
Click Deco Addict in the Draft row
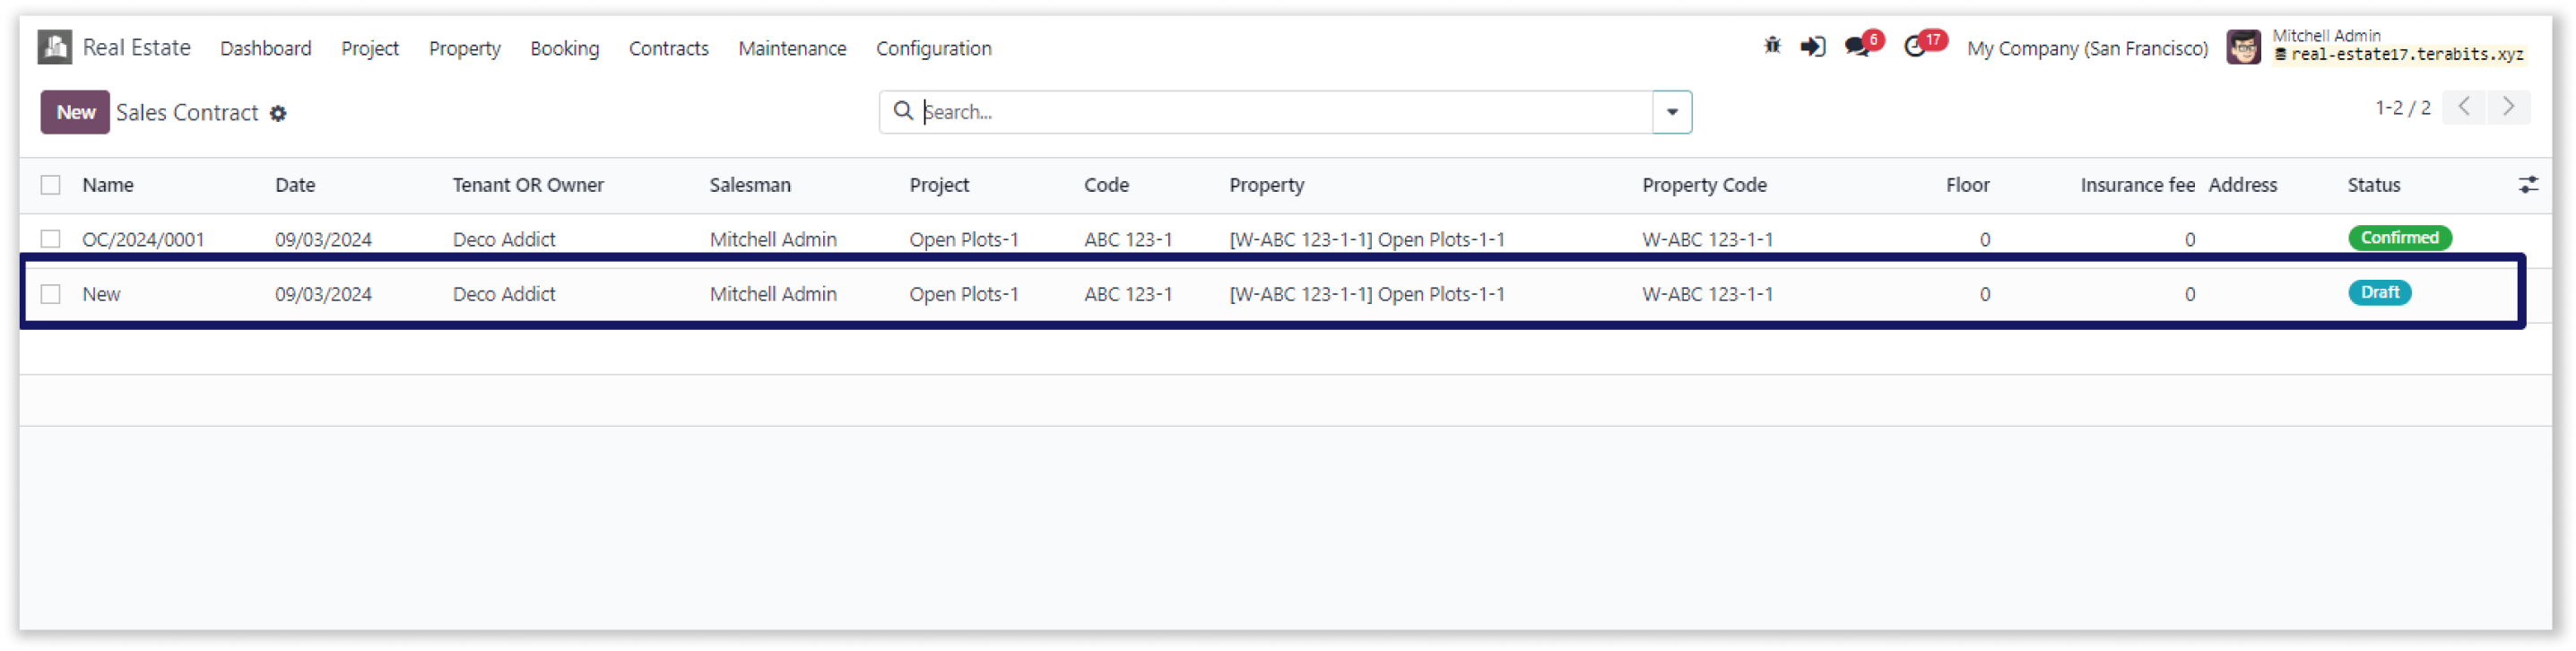(504, 294)
